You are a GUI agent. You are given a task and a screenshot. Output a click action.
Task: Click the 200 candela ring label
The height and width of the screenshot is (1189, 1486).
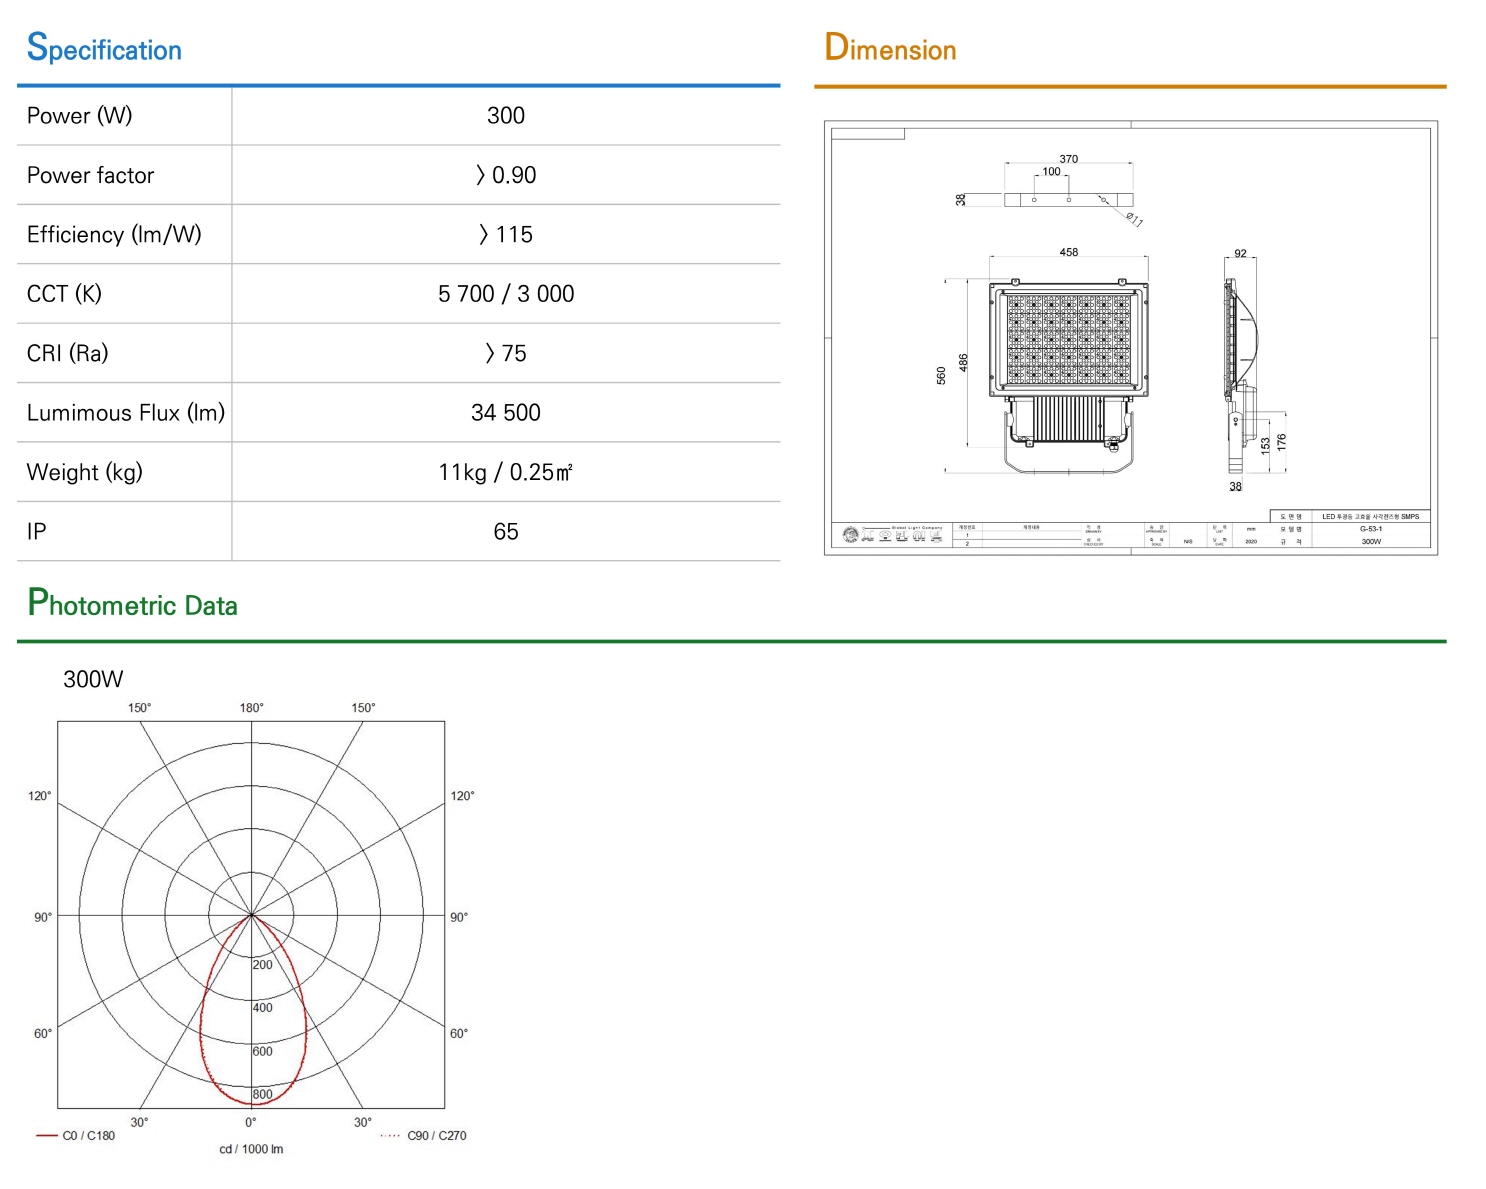(262, 965)
